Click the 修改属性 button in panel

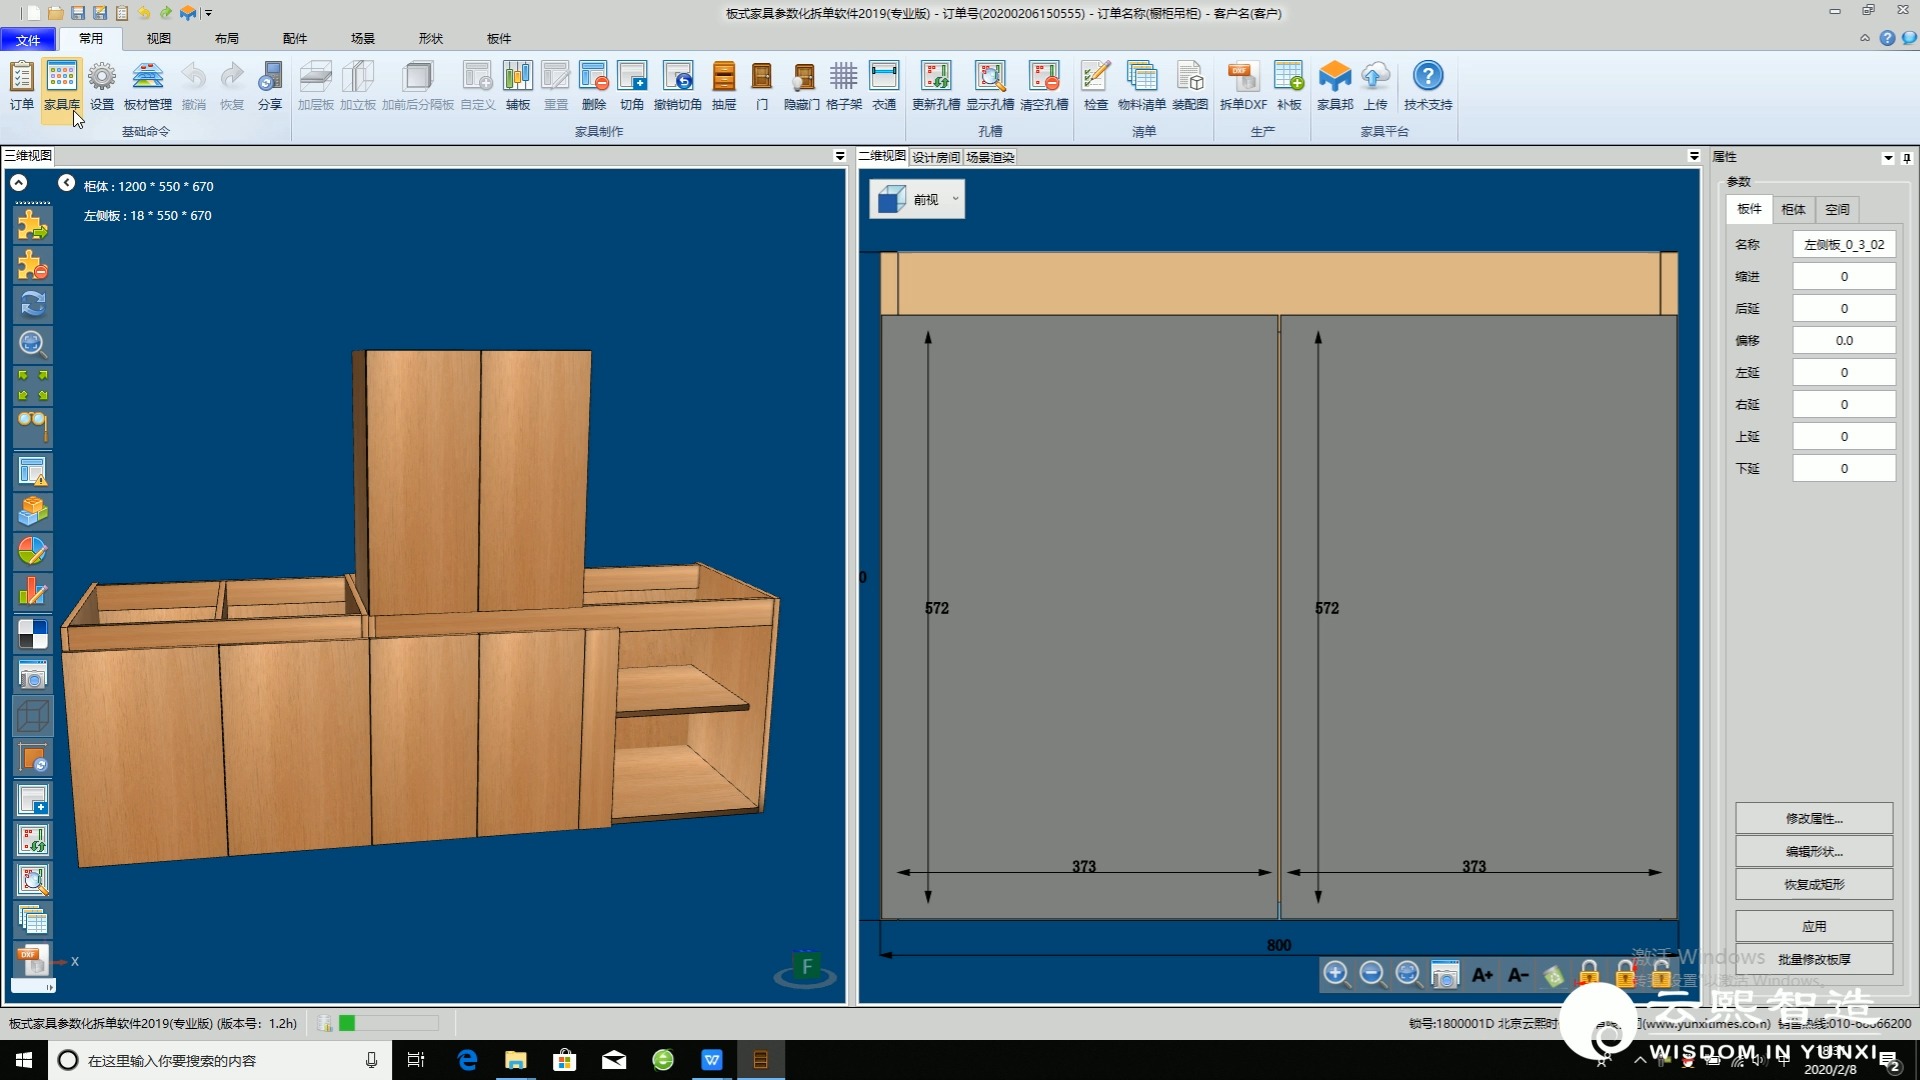[x=1815, y=818]
